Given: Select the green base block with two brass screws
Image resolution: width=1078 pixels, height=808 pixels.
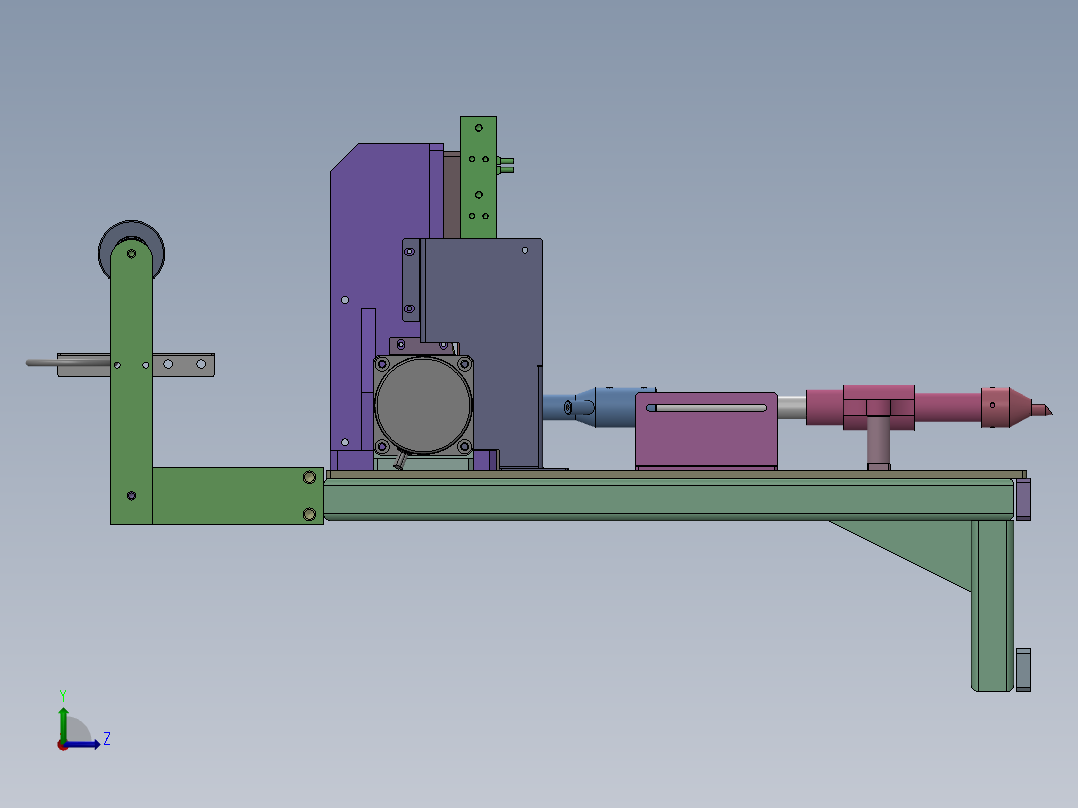Looking at the screenshot, I should click(237, 496).
